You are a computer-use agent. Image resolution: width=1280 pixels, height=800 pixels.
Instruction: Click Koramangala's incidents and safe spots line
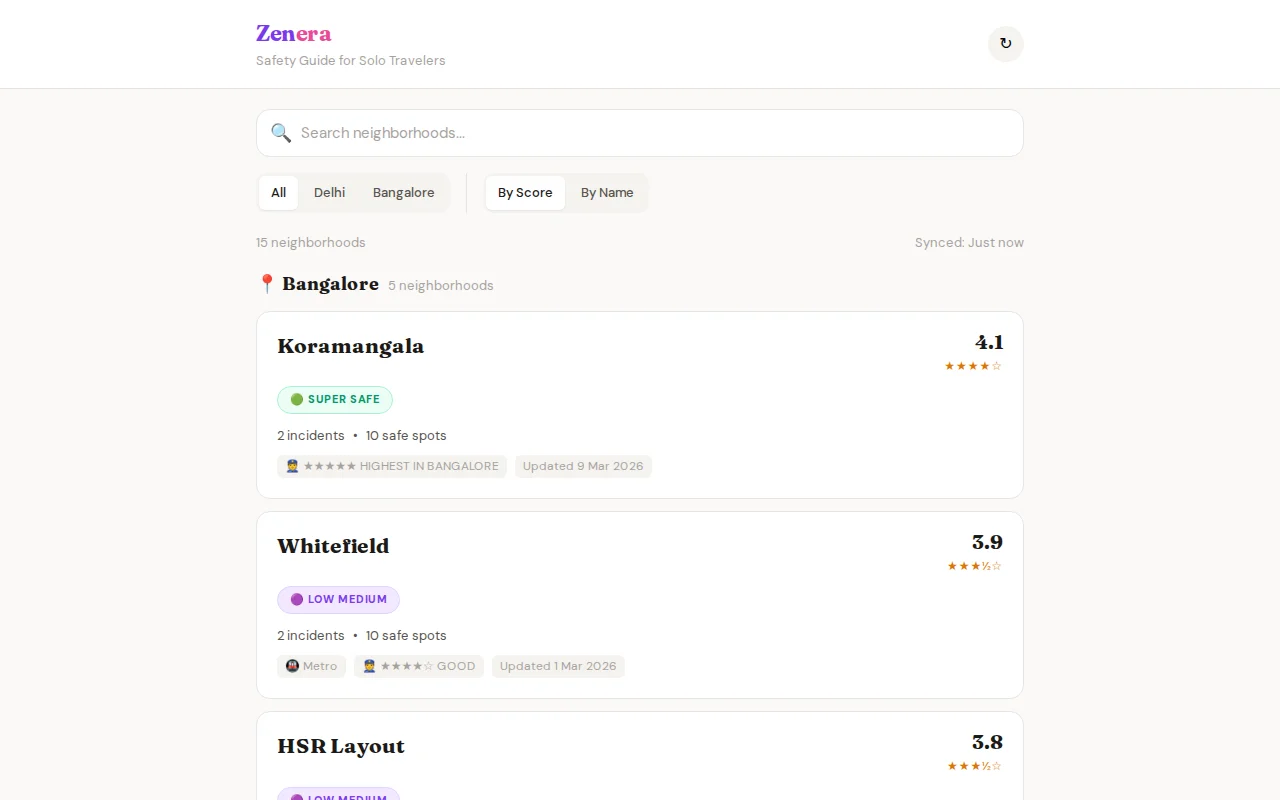pos(362,436)
